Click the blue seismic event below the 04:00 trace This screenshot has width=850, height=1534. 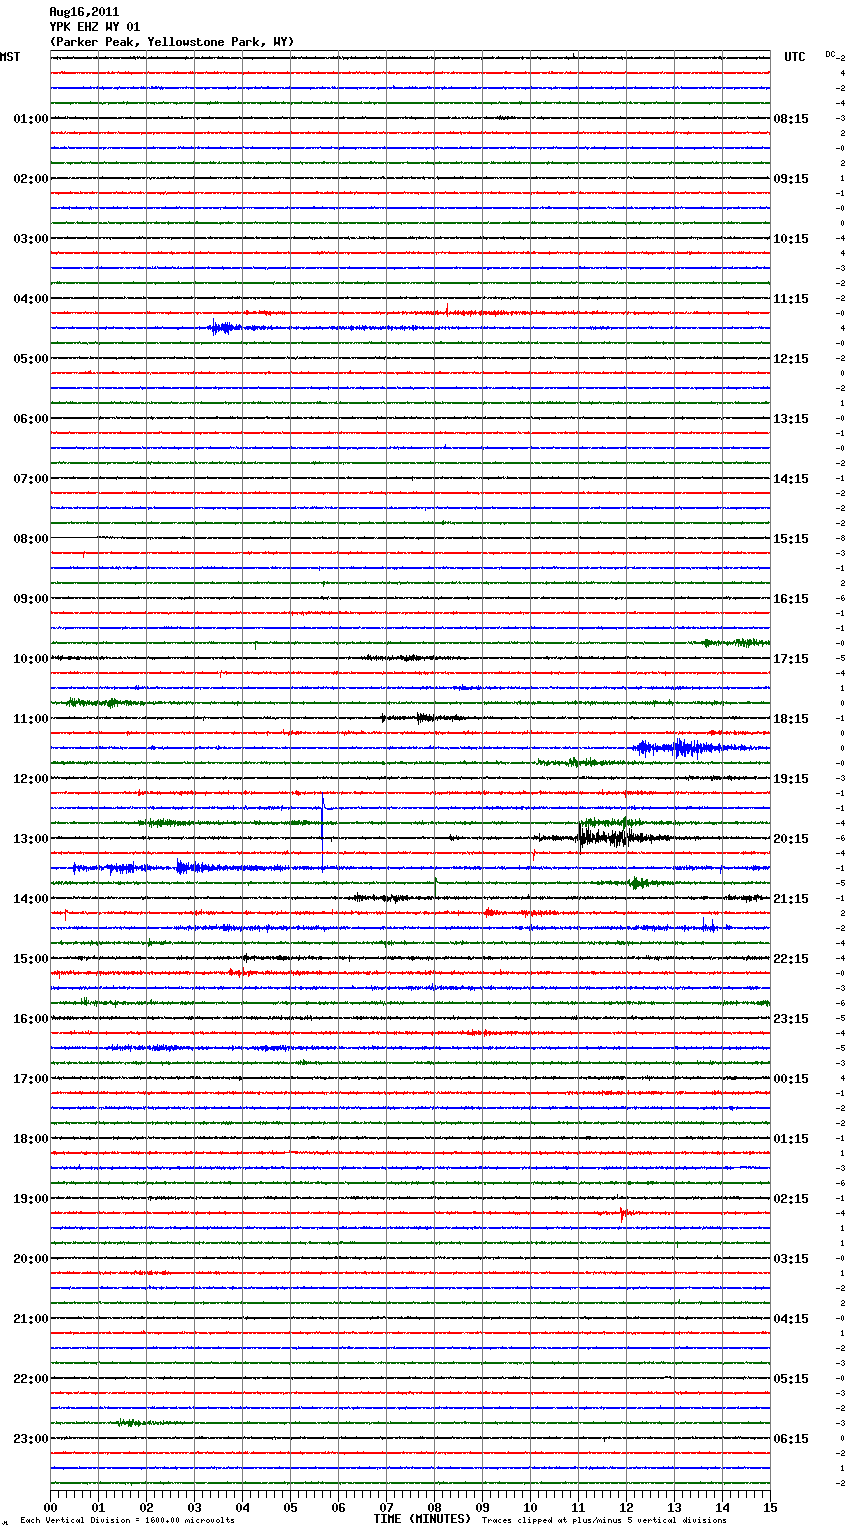(222, 327)
